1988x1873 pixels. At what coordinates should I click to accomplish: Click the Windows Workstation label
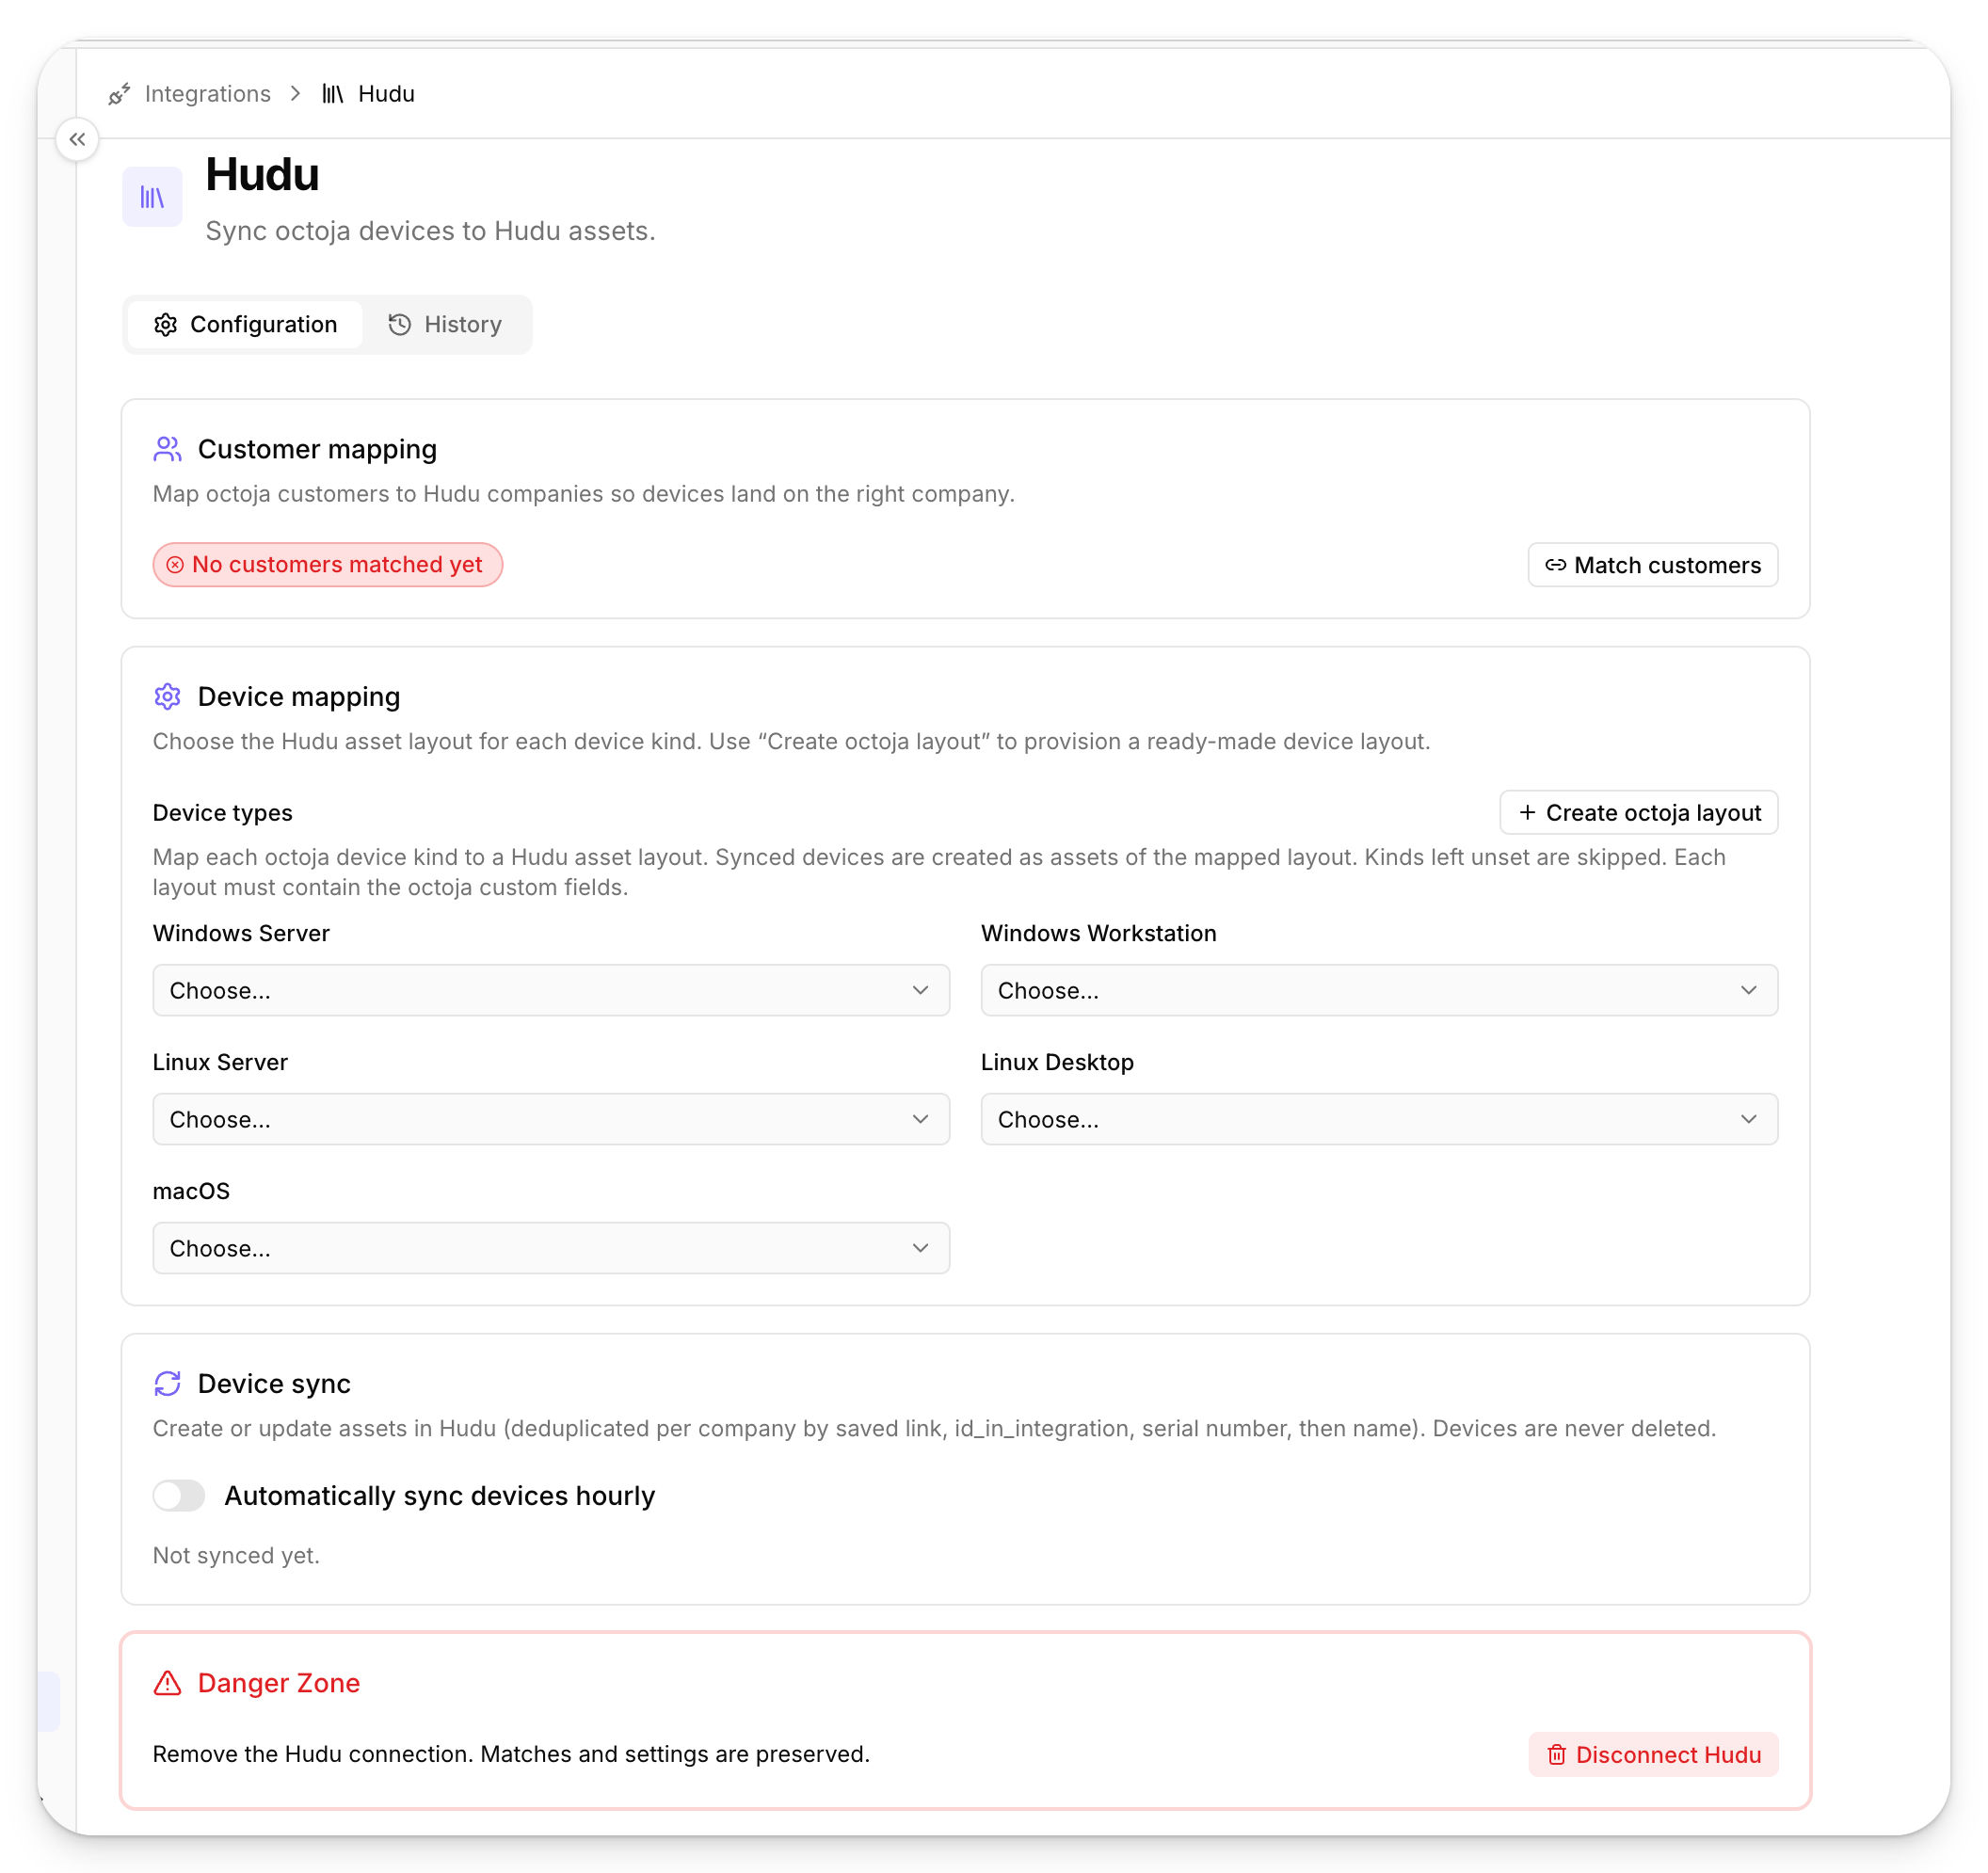(x=1099, y=933)
